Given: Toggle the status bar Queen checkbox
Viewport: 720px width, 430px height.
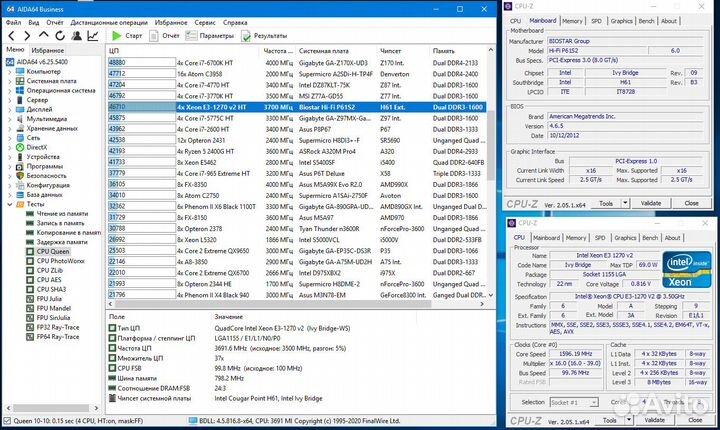Looking at the screenshot, I should pos(7,420).
